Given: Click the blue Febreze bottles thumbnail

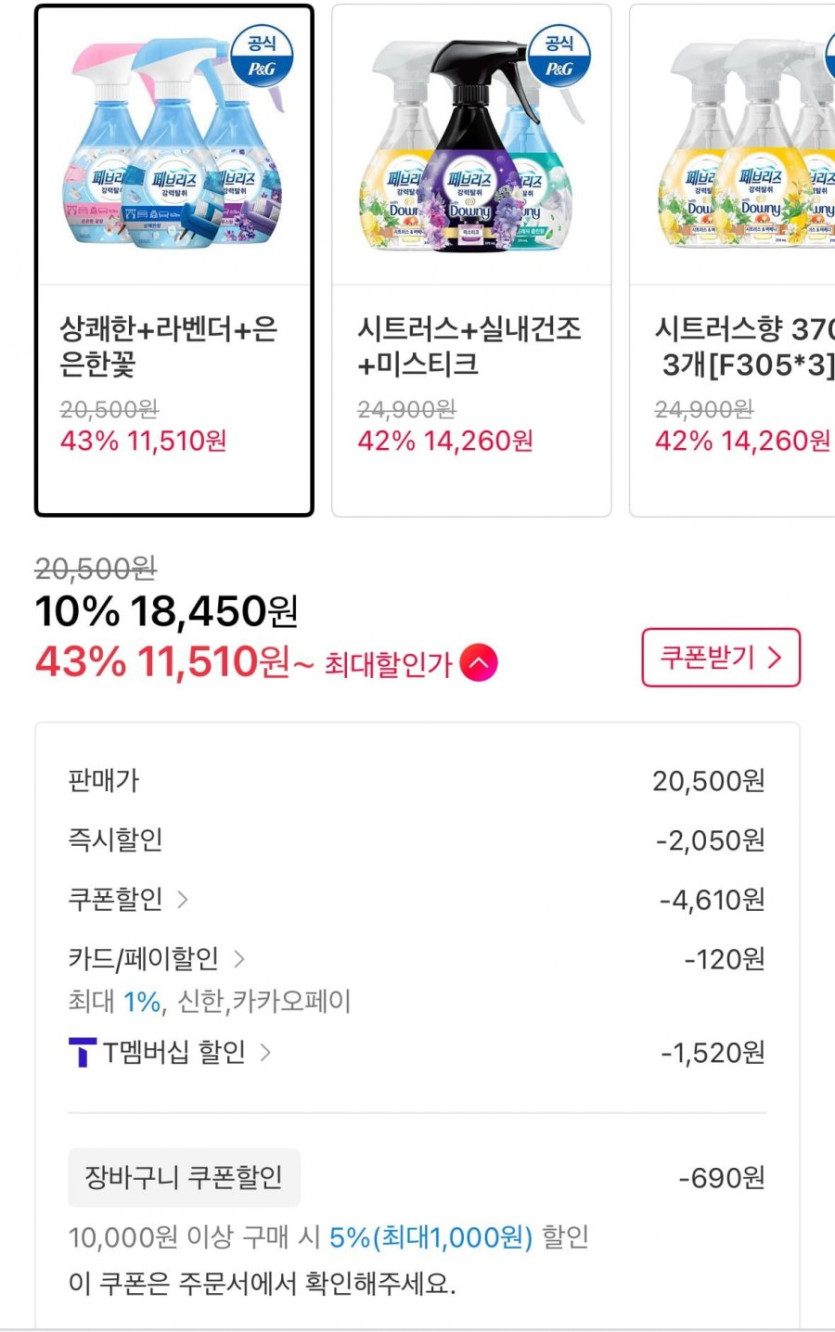Looking at the screenshot, I should coord(174,145).
